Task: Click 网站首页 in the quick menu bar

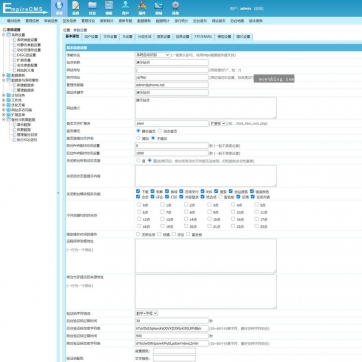Action: coord(218,21)
